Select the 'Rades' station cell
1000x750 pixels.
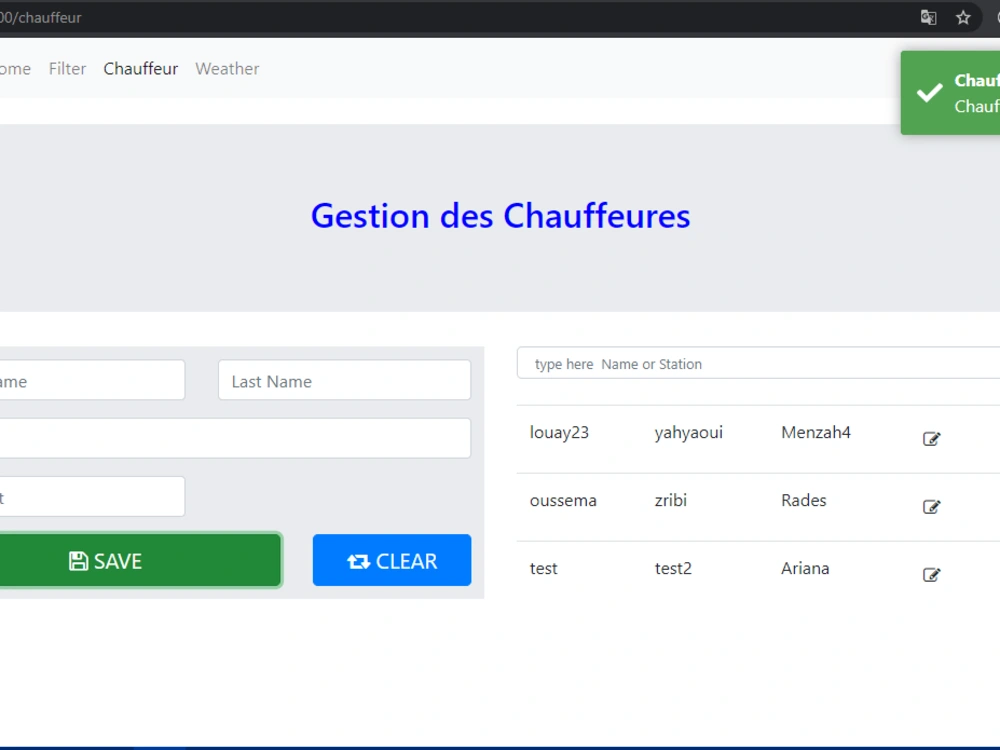coord(804,501)
